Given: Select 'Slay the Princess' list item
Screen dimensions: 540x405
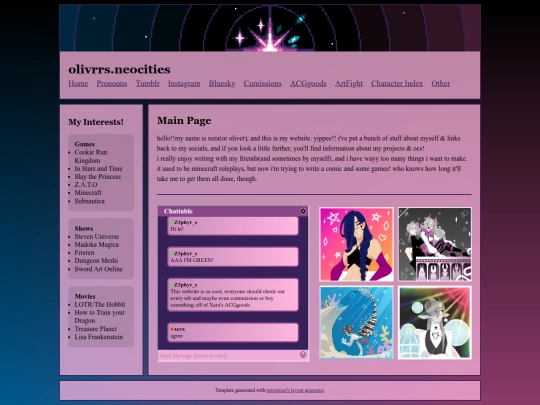Looking at the screenshot, I should click(x=98, y=177).
